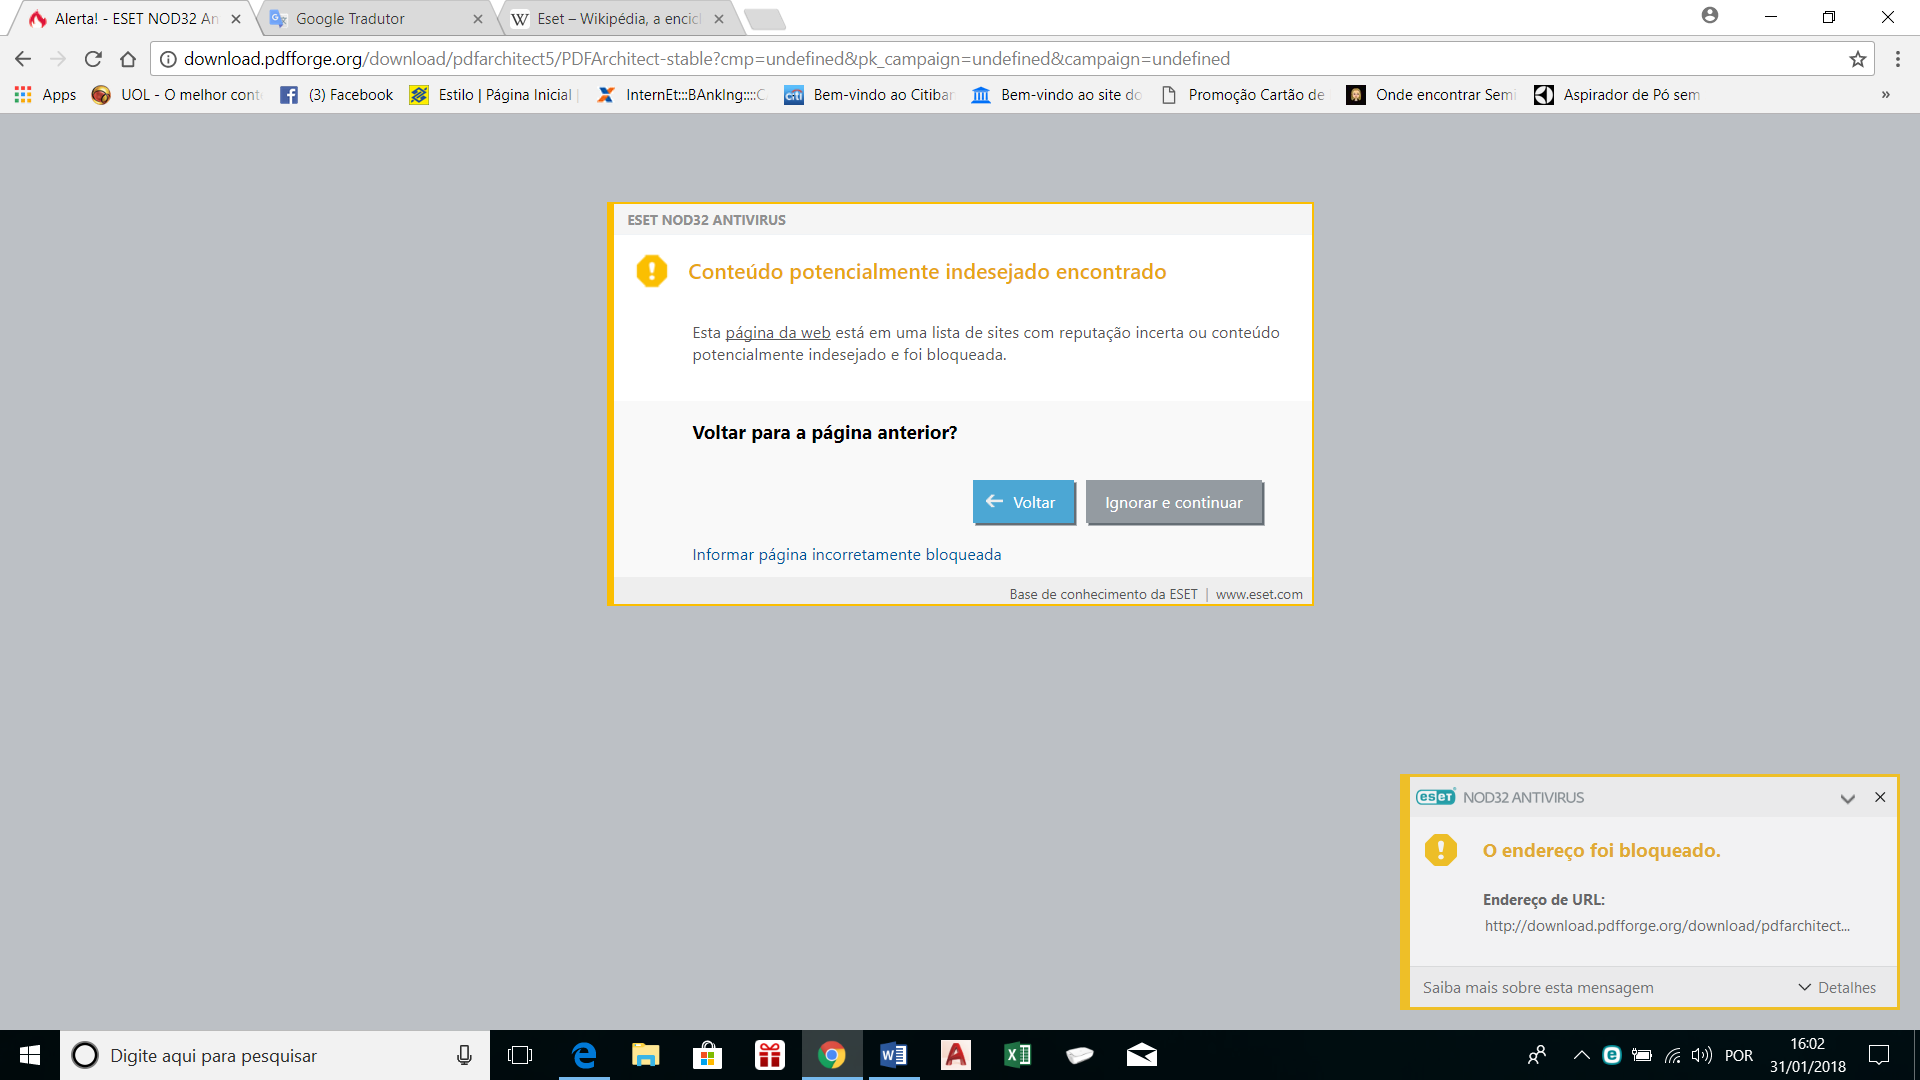Open the People icon in system tray
The height and width of the screenshot is (1080, 1920).
1537,1055
